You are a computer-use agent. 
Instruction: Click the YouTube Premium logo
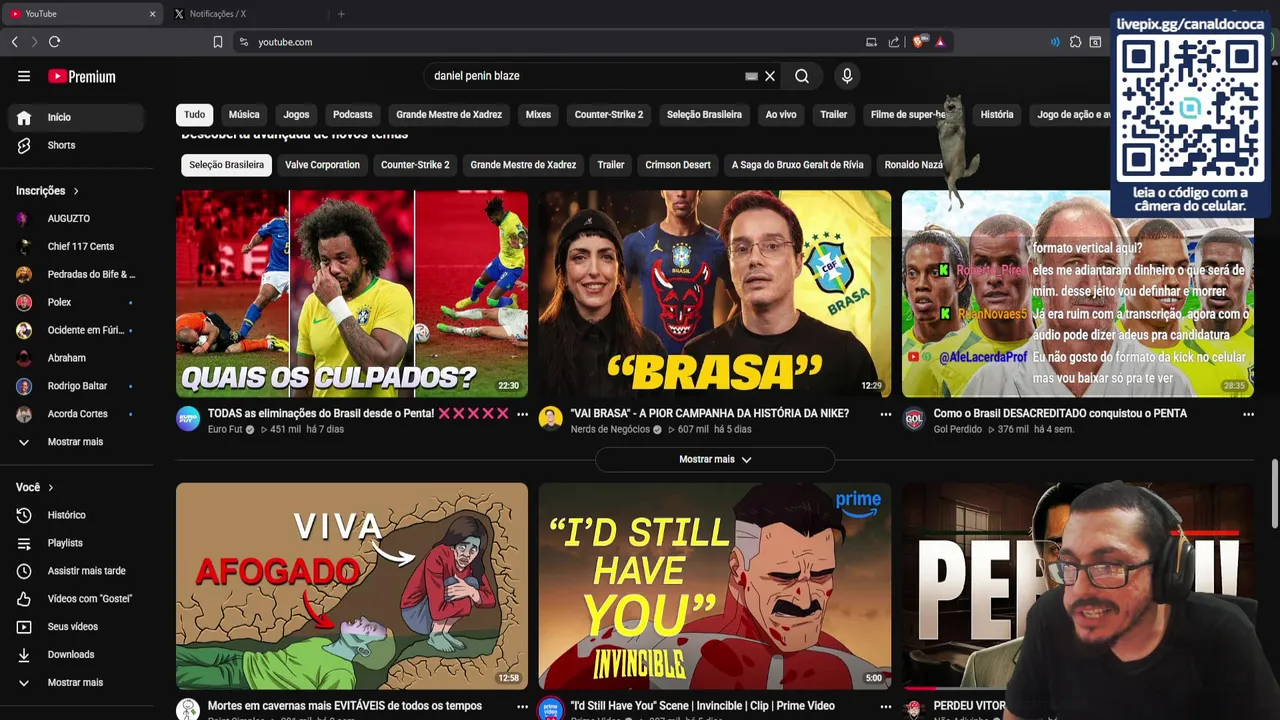82,76
